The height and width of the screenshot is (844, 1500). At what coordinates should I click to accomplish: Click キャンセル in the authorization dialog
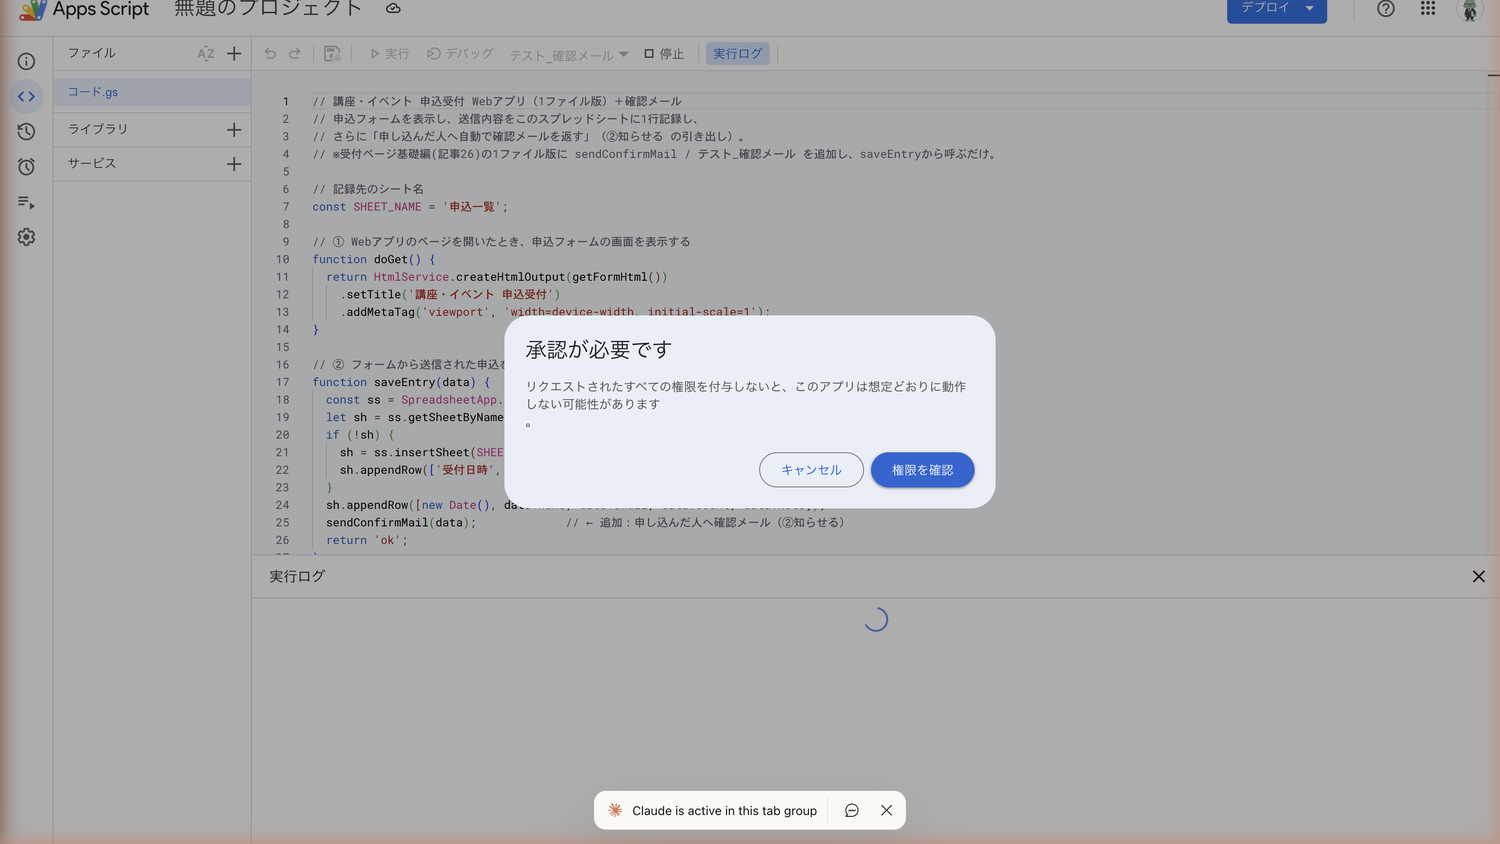click(811, 470)
